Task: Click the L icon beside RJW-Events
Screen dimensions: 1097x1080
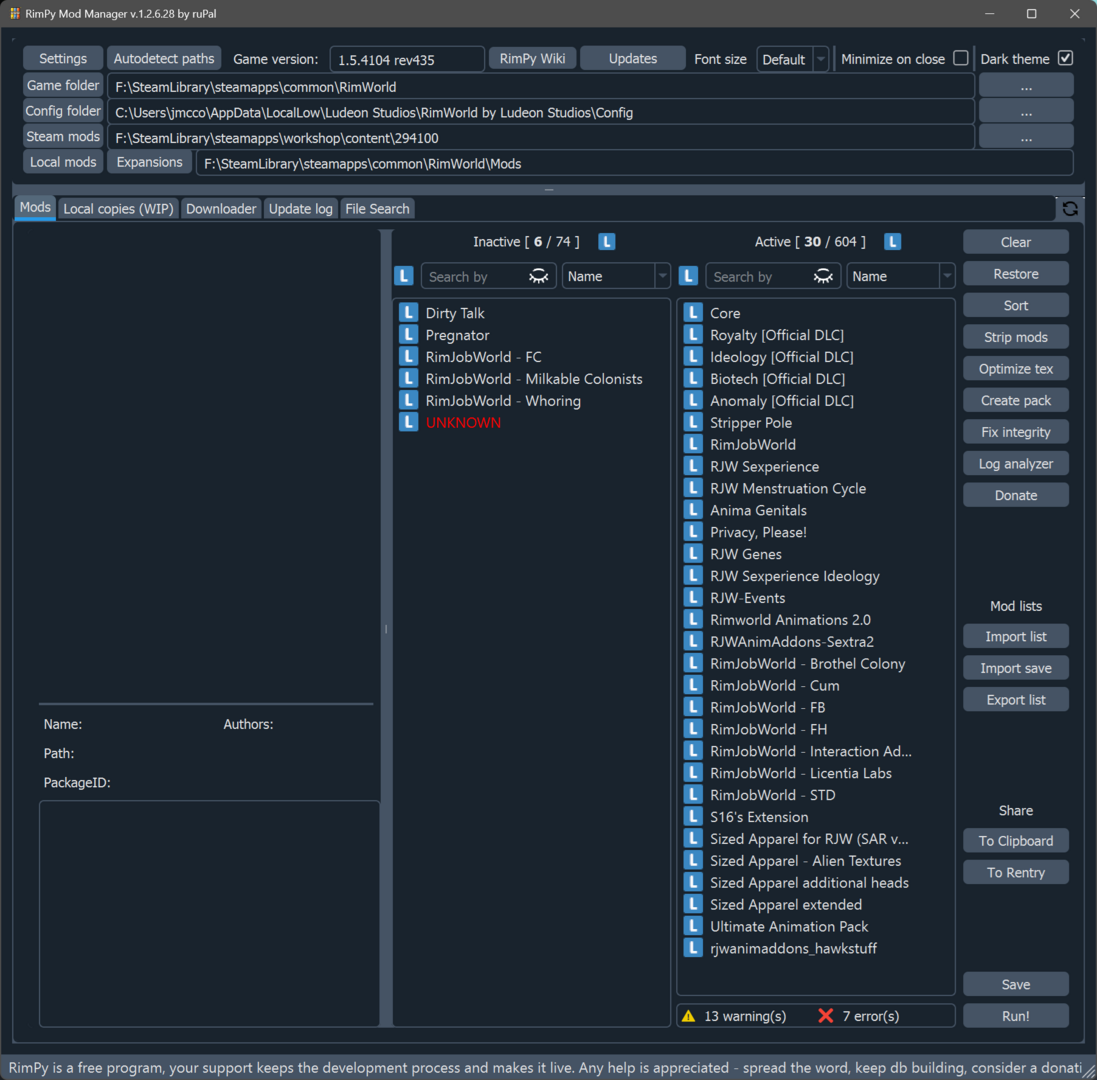Action: pos(693,598)
